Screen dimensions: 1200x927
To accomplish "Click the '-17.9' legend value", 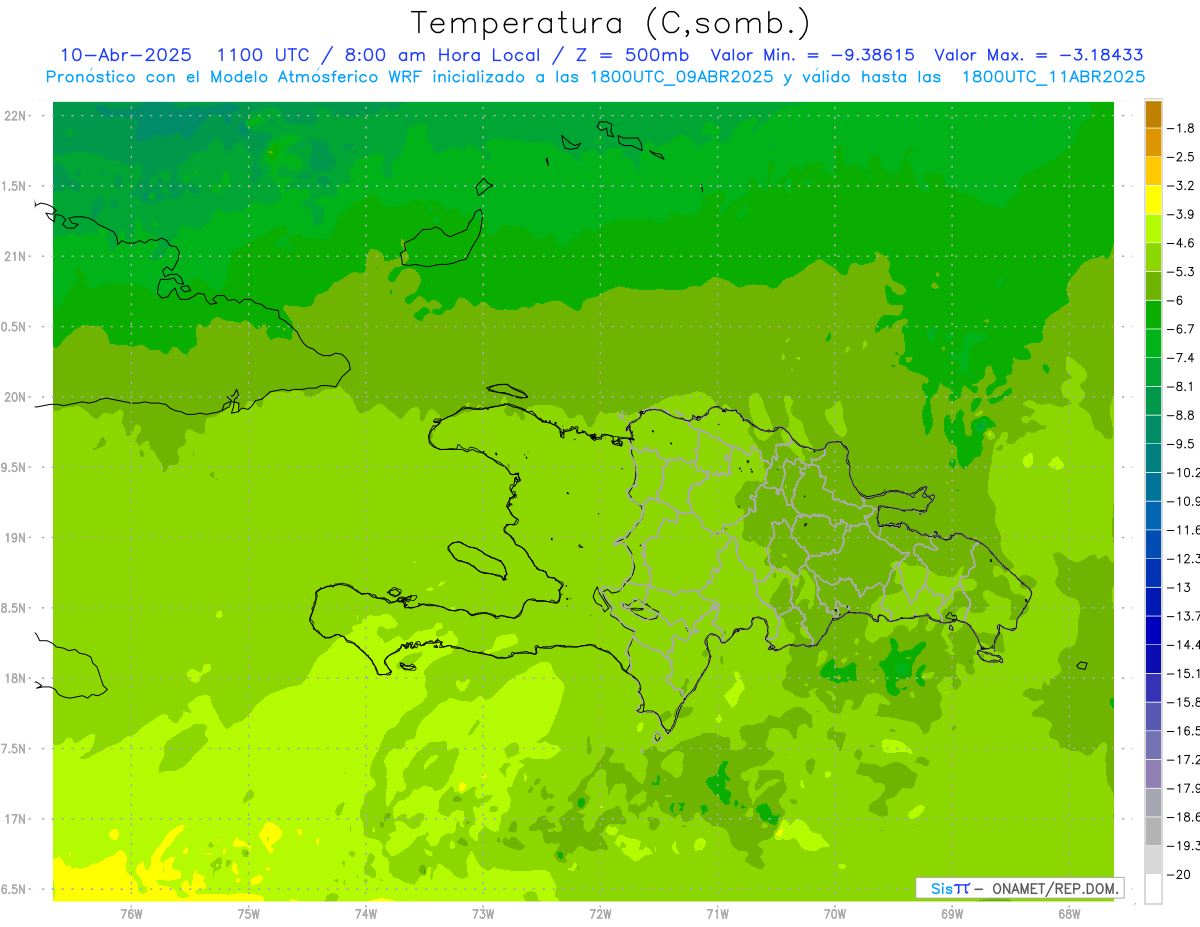I will pos(1185,788).
